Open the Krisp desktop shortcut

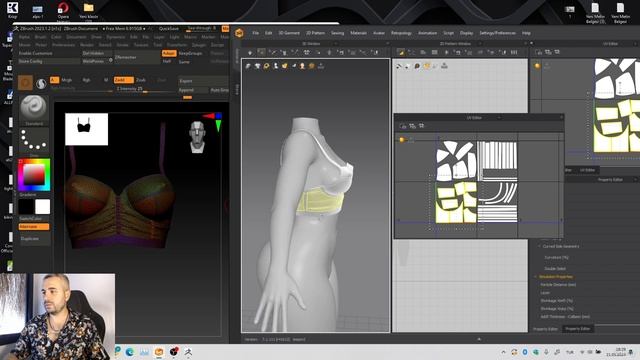click(x=12, y=11)
